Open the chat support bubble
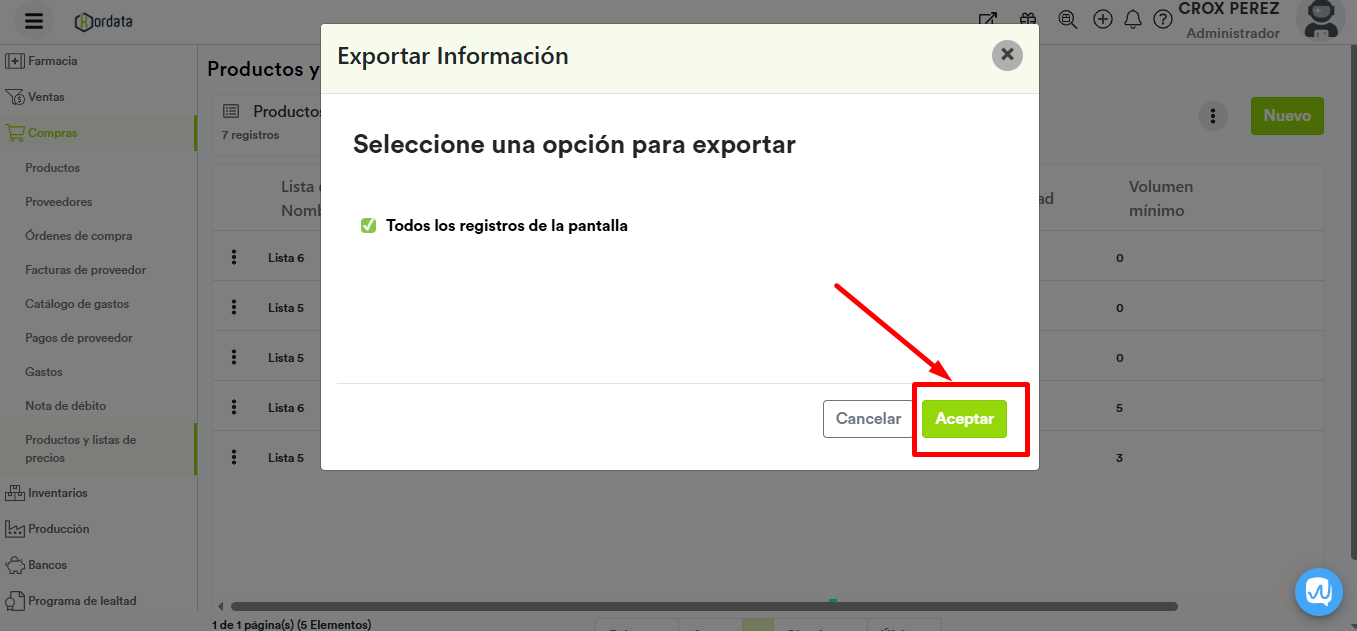 (x=1318, y=592)
